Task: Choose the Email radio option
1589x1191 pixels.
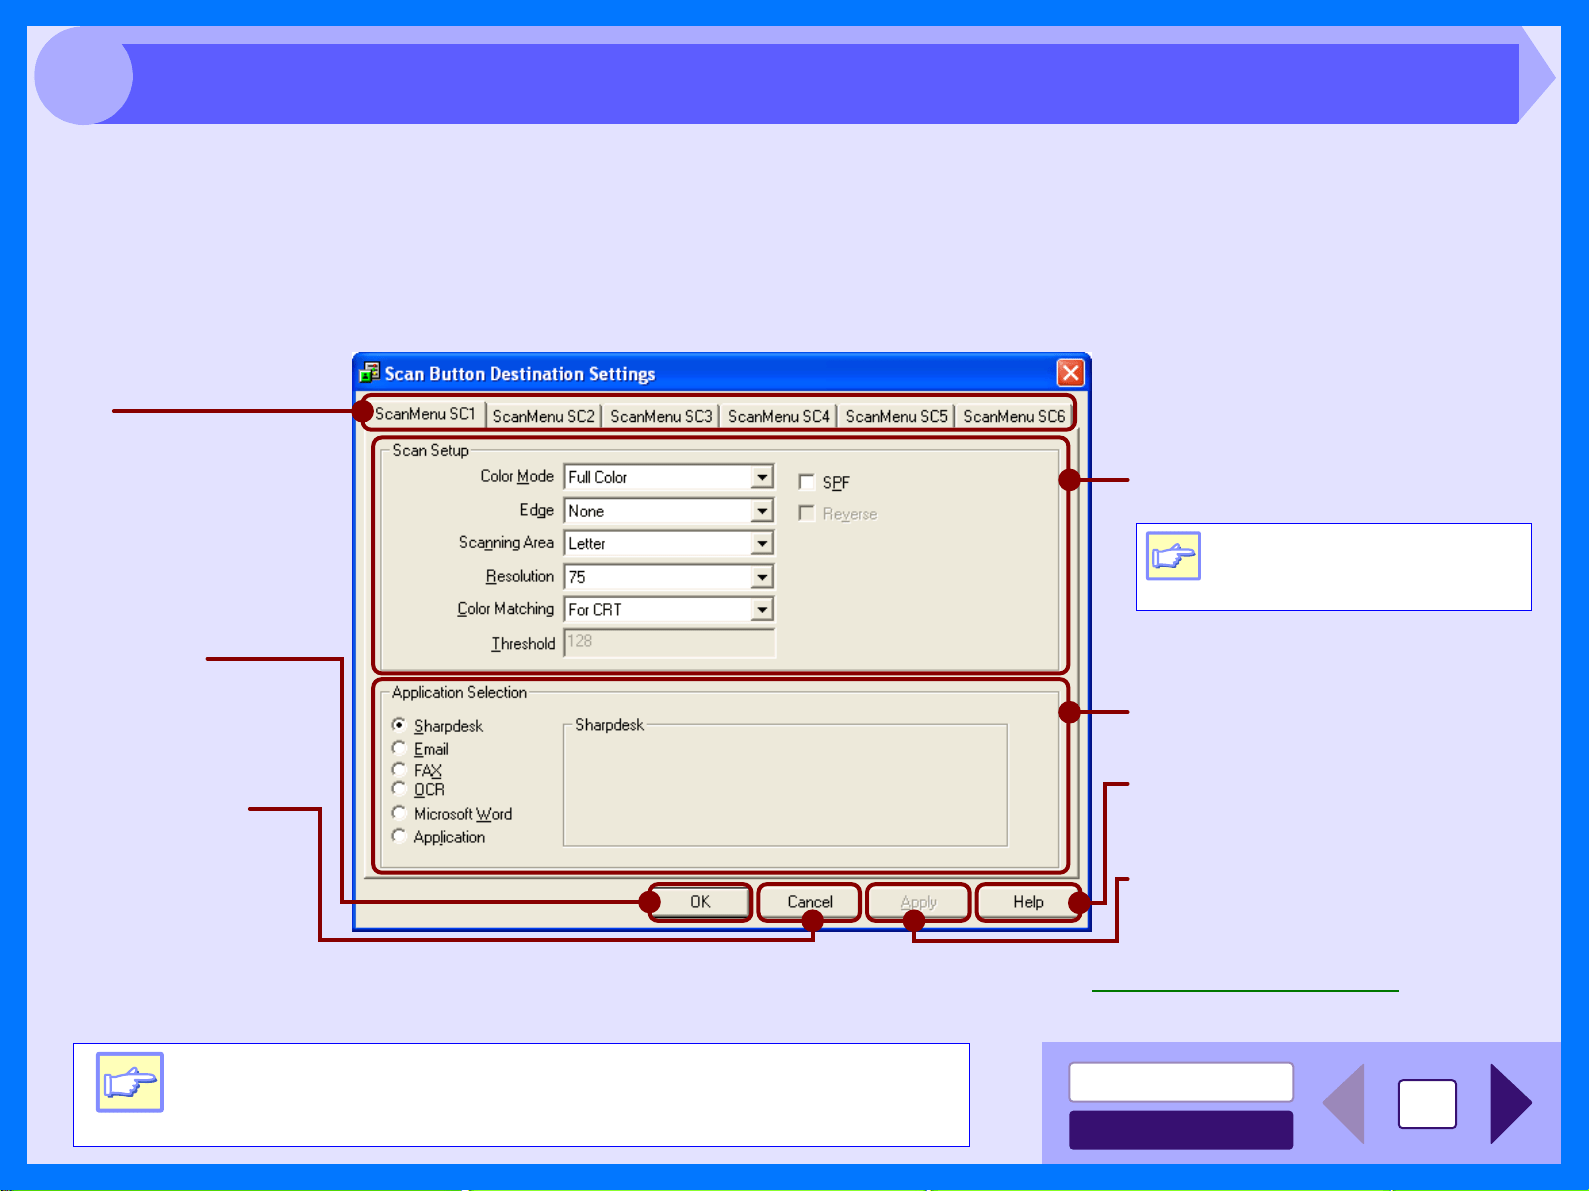Action: pos(399,748)
